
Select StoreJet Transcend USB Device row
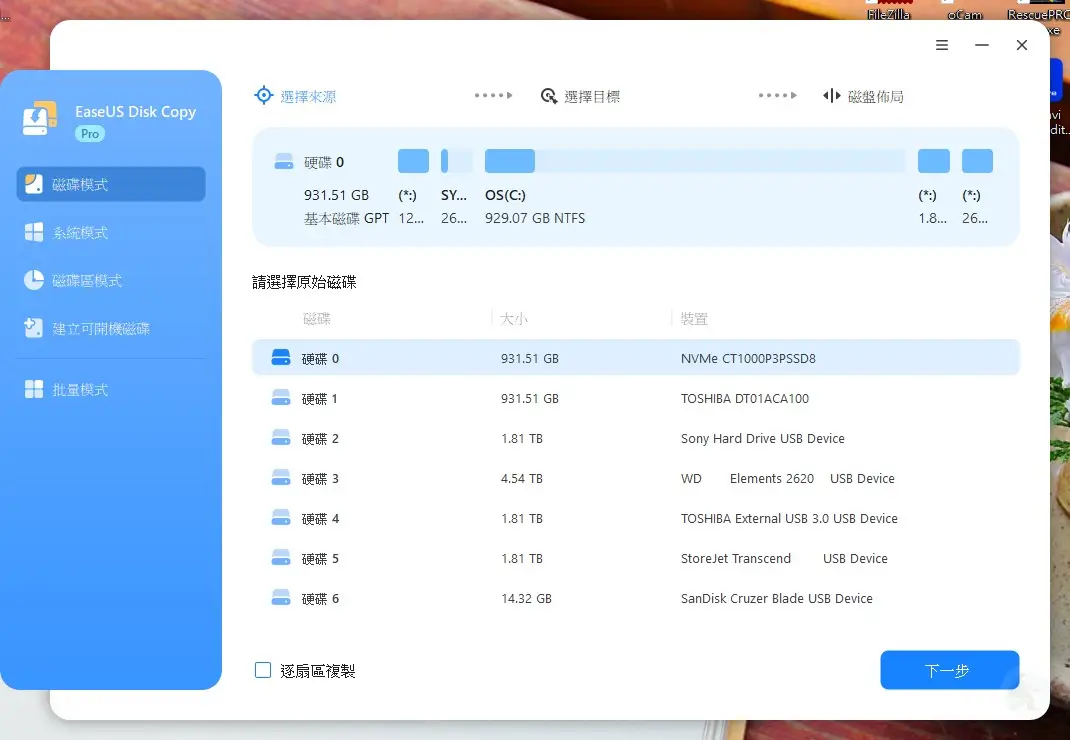coord(635,558)
